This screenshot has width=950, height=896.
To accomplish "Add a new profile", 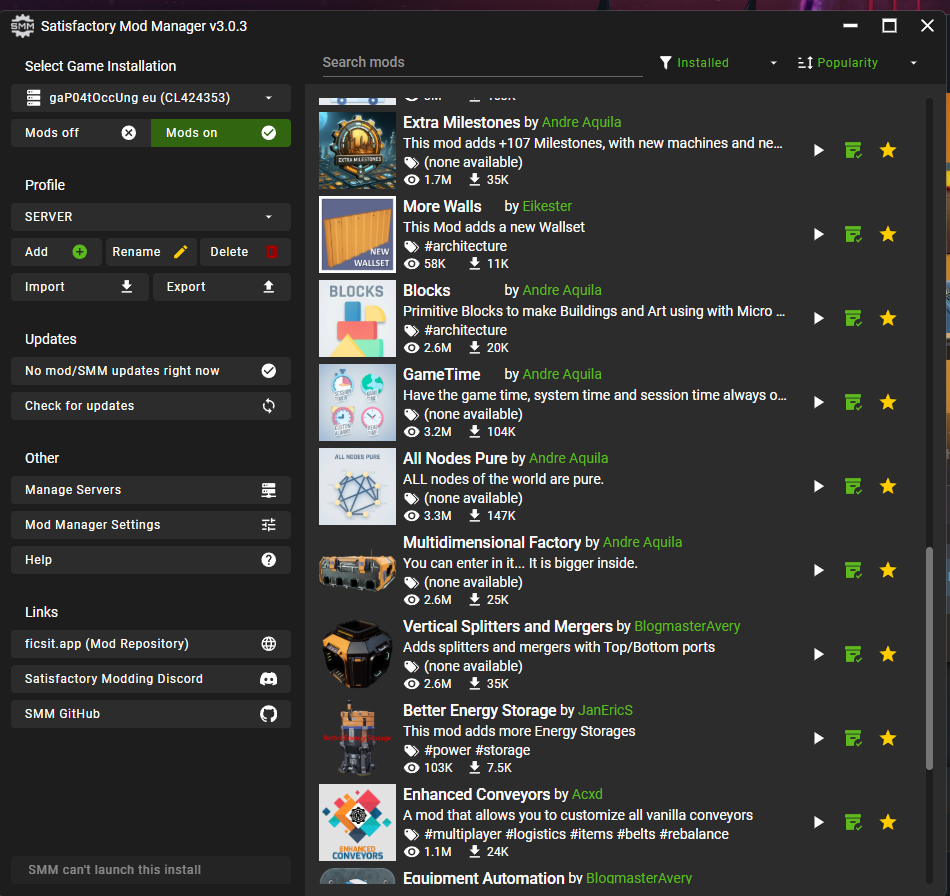I will point(56,252).
